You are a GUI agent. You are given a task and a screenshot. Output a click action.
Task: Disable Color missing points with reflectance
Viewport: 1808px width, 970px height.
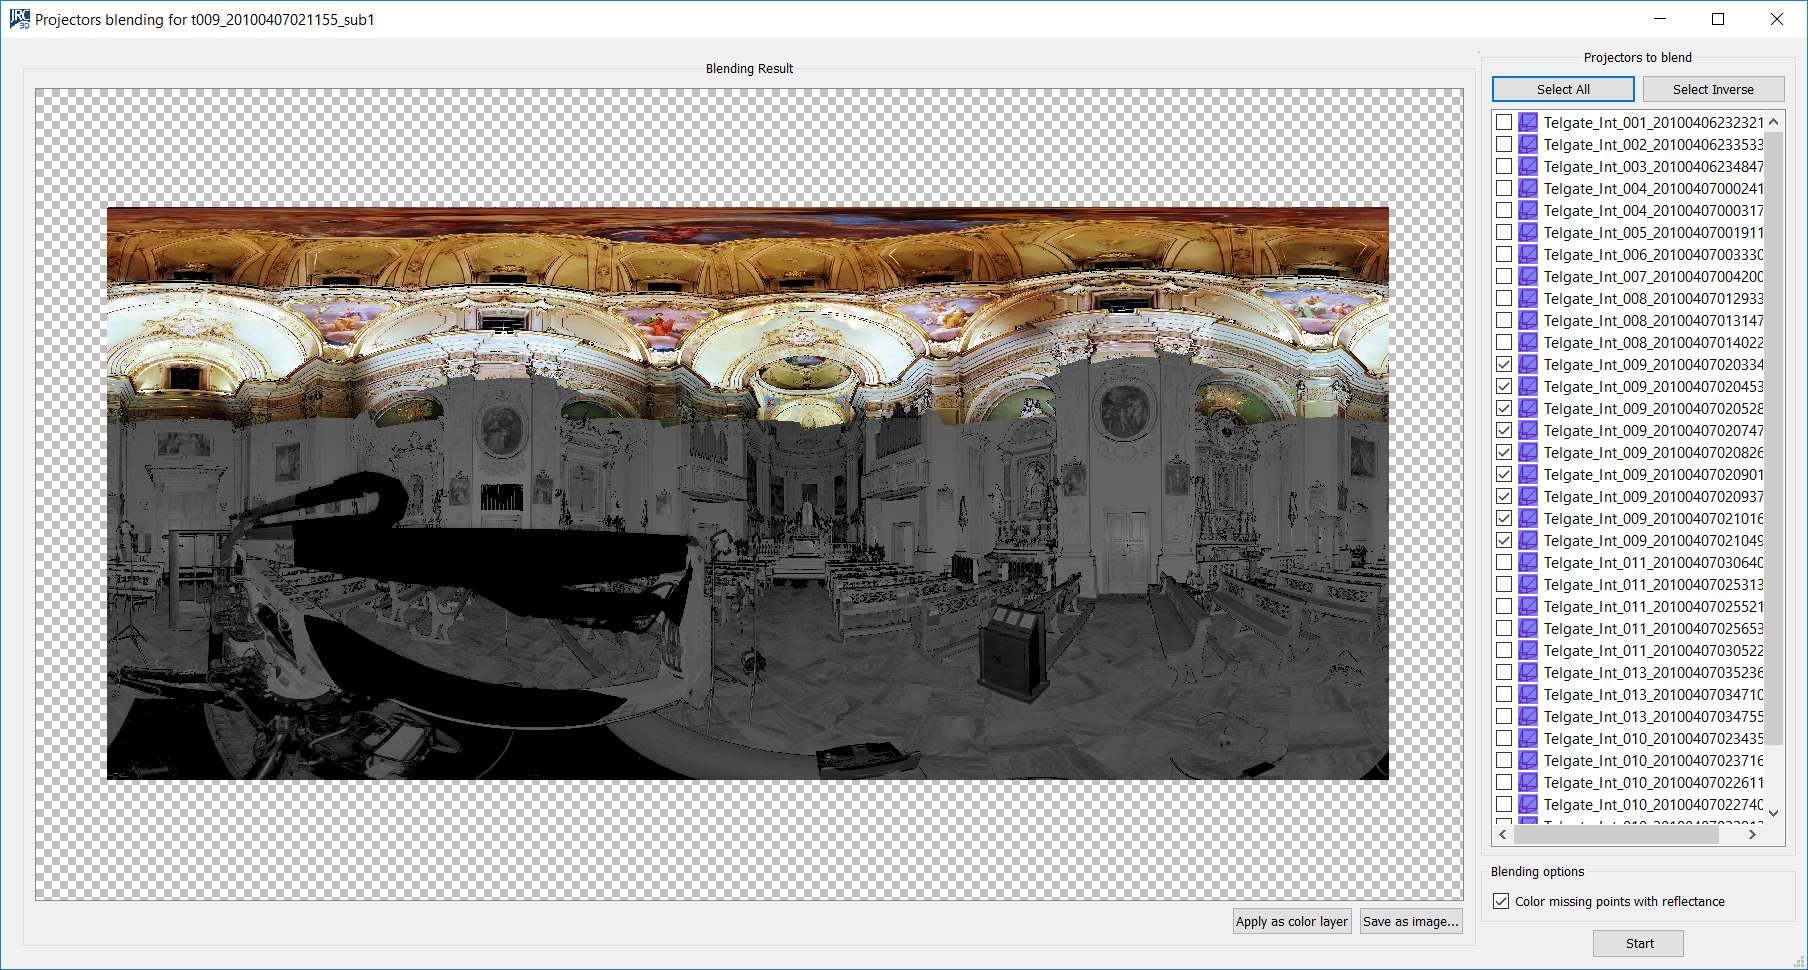(1501, 901)
